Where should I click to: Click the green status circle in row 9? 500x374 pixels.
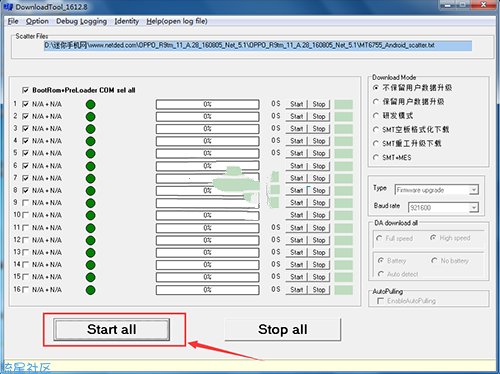click(90, 203)
